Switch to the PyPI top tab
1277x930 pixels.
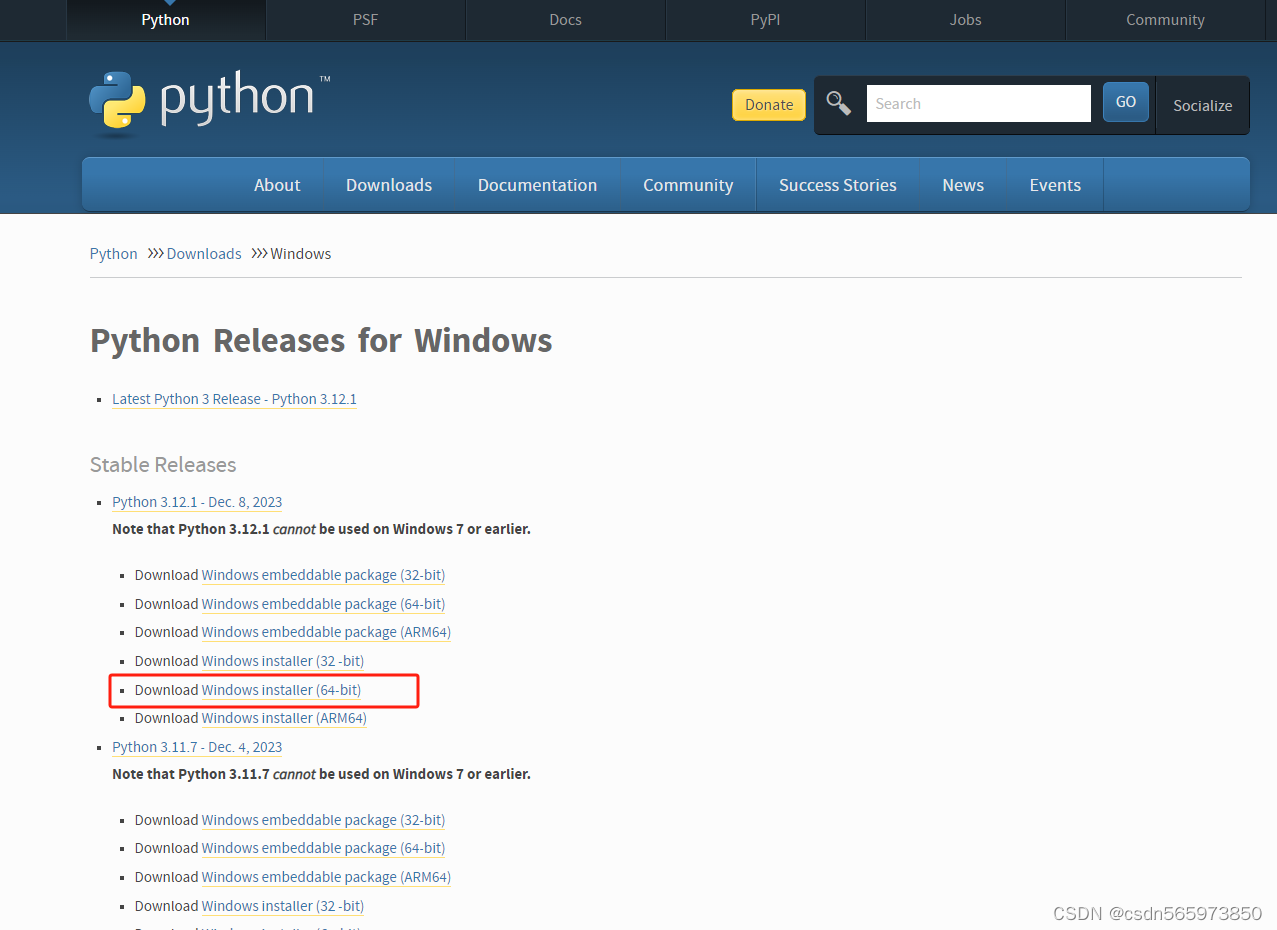[766, 20]
